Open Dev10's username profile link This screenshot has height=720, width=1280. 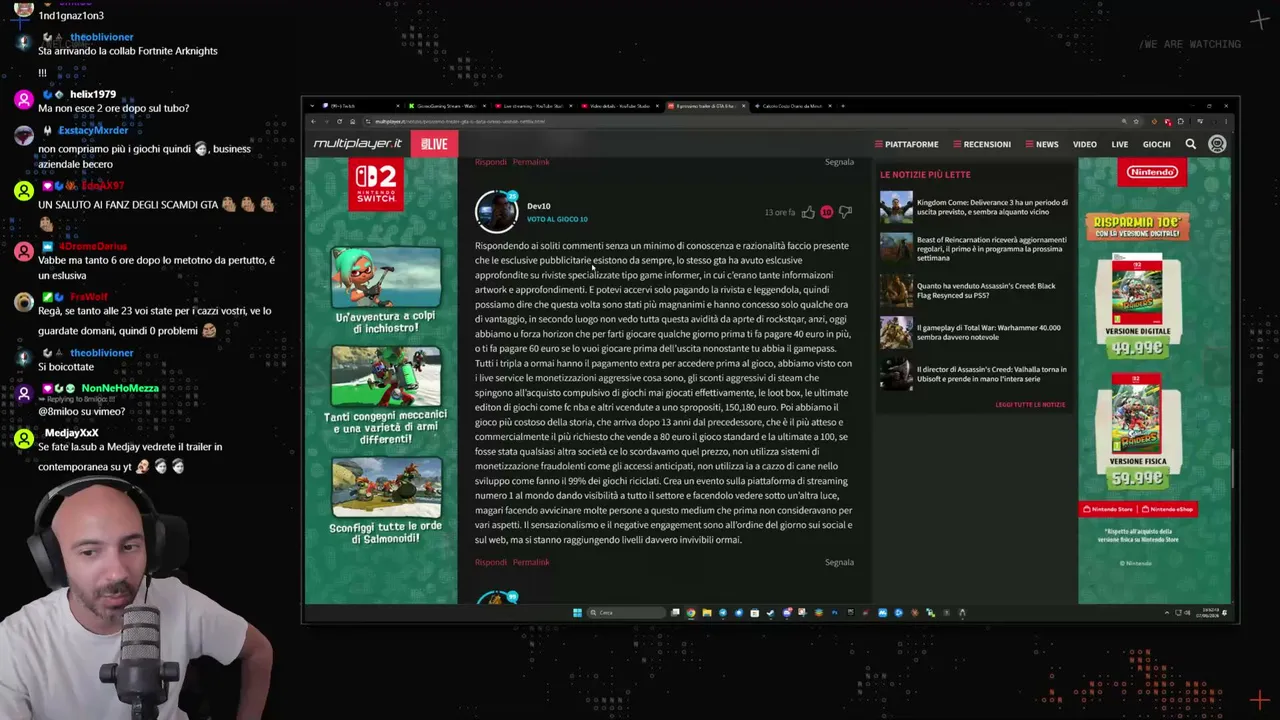click(x=539, y=206)
